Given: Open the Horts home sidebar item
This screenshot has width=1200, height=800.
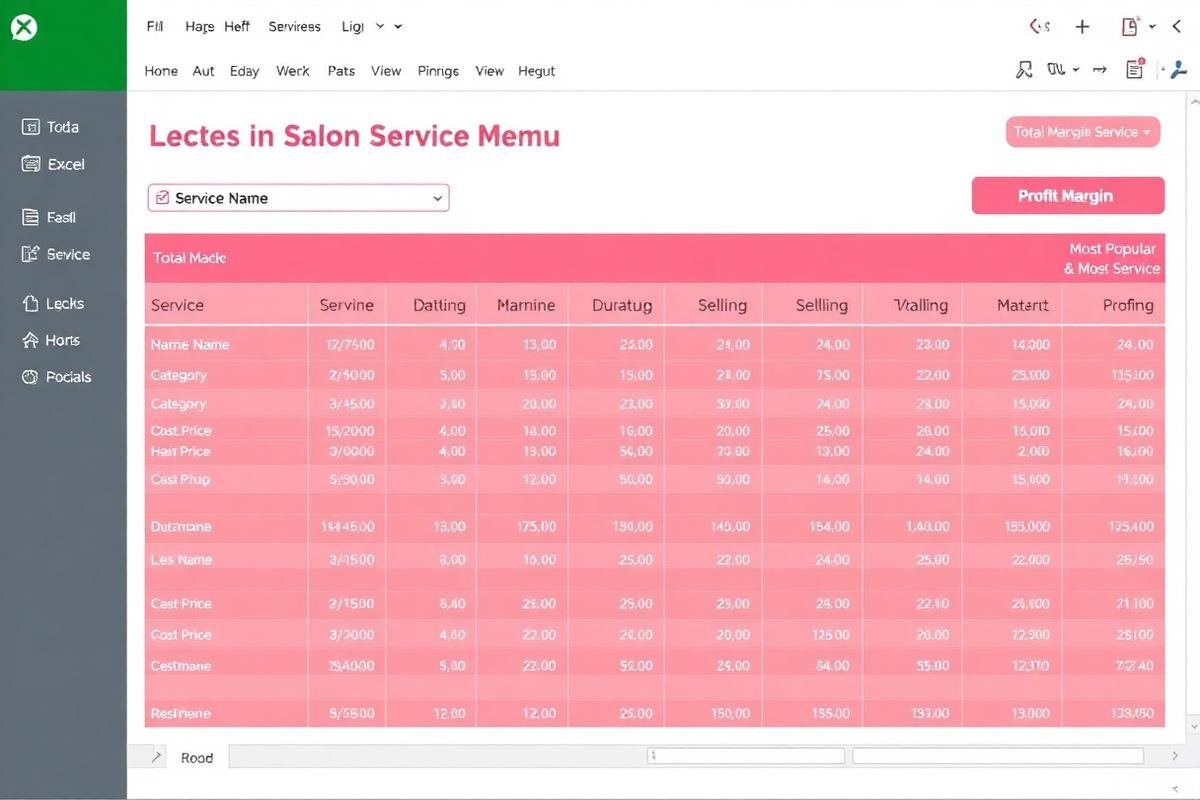Looking at the screenshot, I should [x=50, y=340].
